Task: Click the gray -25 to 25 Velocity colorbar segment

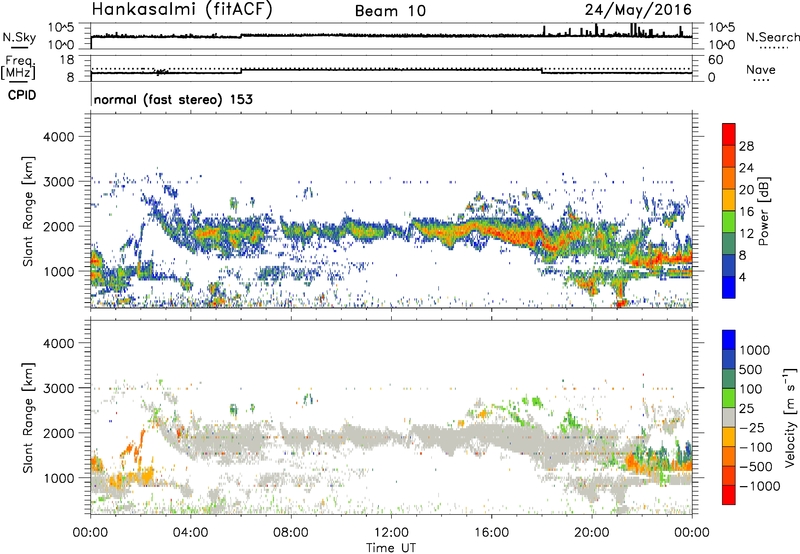Action: point(729,418)
